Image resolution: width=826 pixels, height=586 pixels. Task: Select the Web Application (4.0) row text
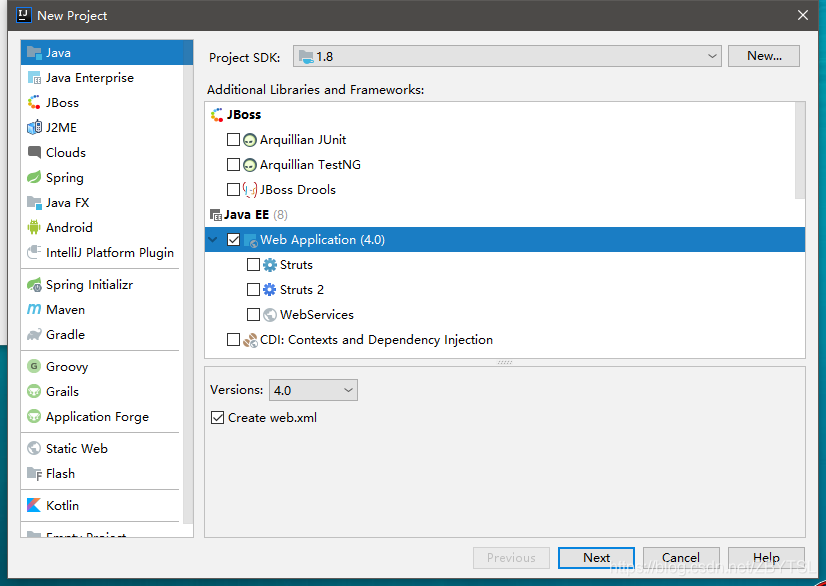322,240
